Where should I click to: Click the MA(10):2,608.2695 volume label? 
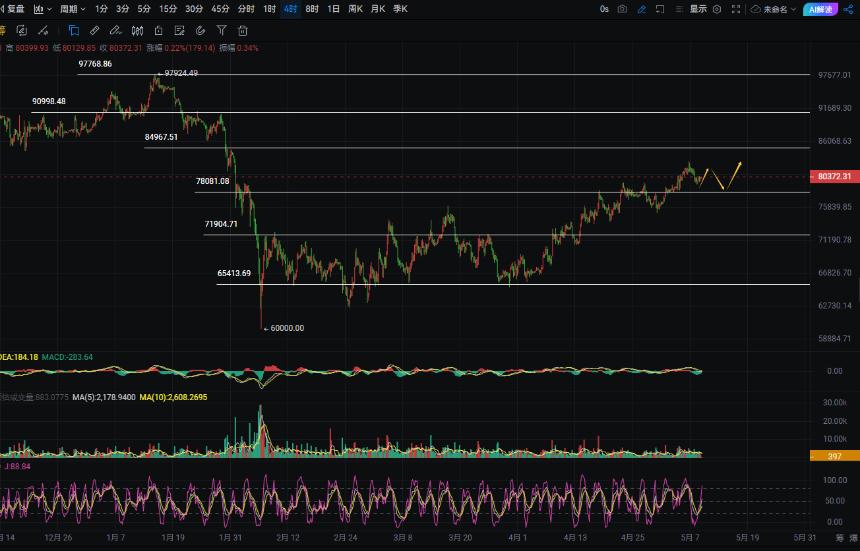[x=173, y=397]
